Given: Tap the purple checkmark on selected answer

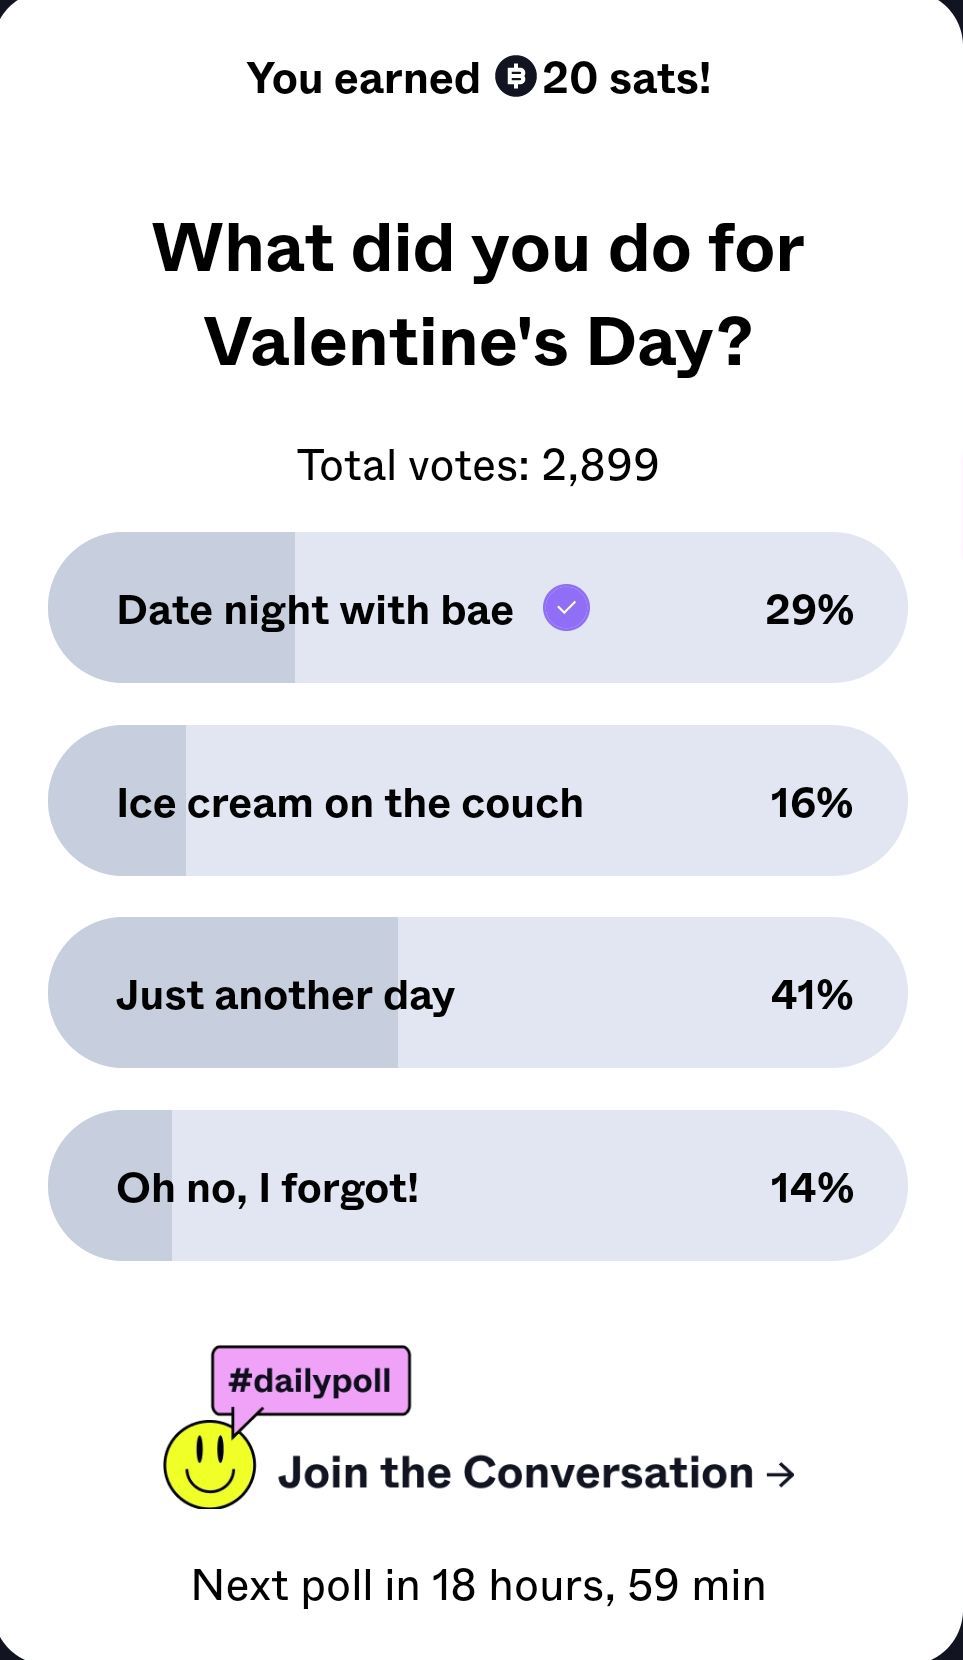Looking at the screenshot, I should point(566,608).
